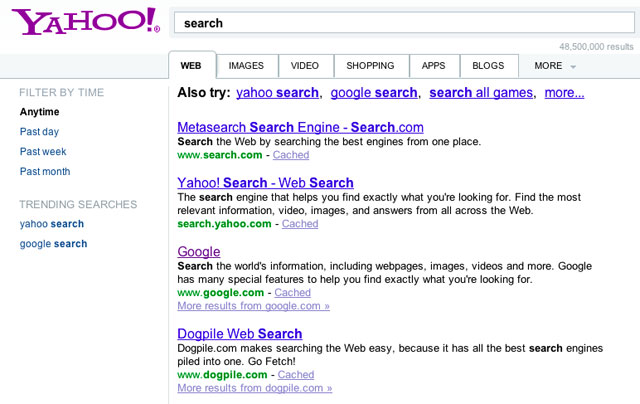
Task: Switch to the IMAGES tab
Action: tap(246, 66)
